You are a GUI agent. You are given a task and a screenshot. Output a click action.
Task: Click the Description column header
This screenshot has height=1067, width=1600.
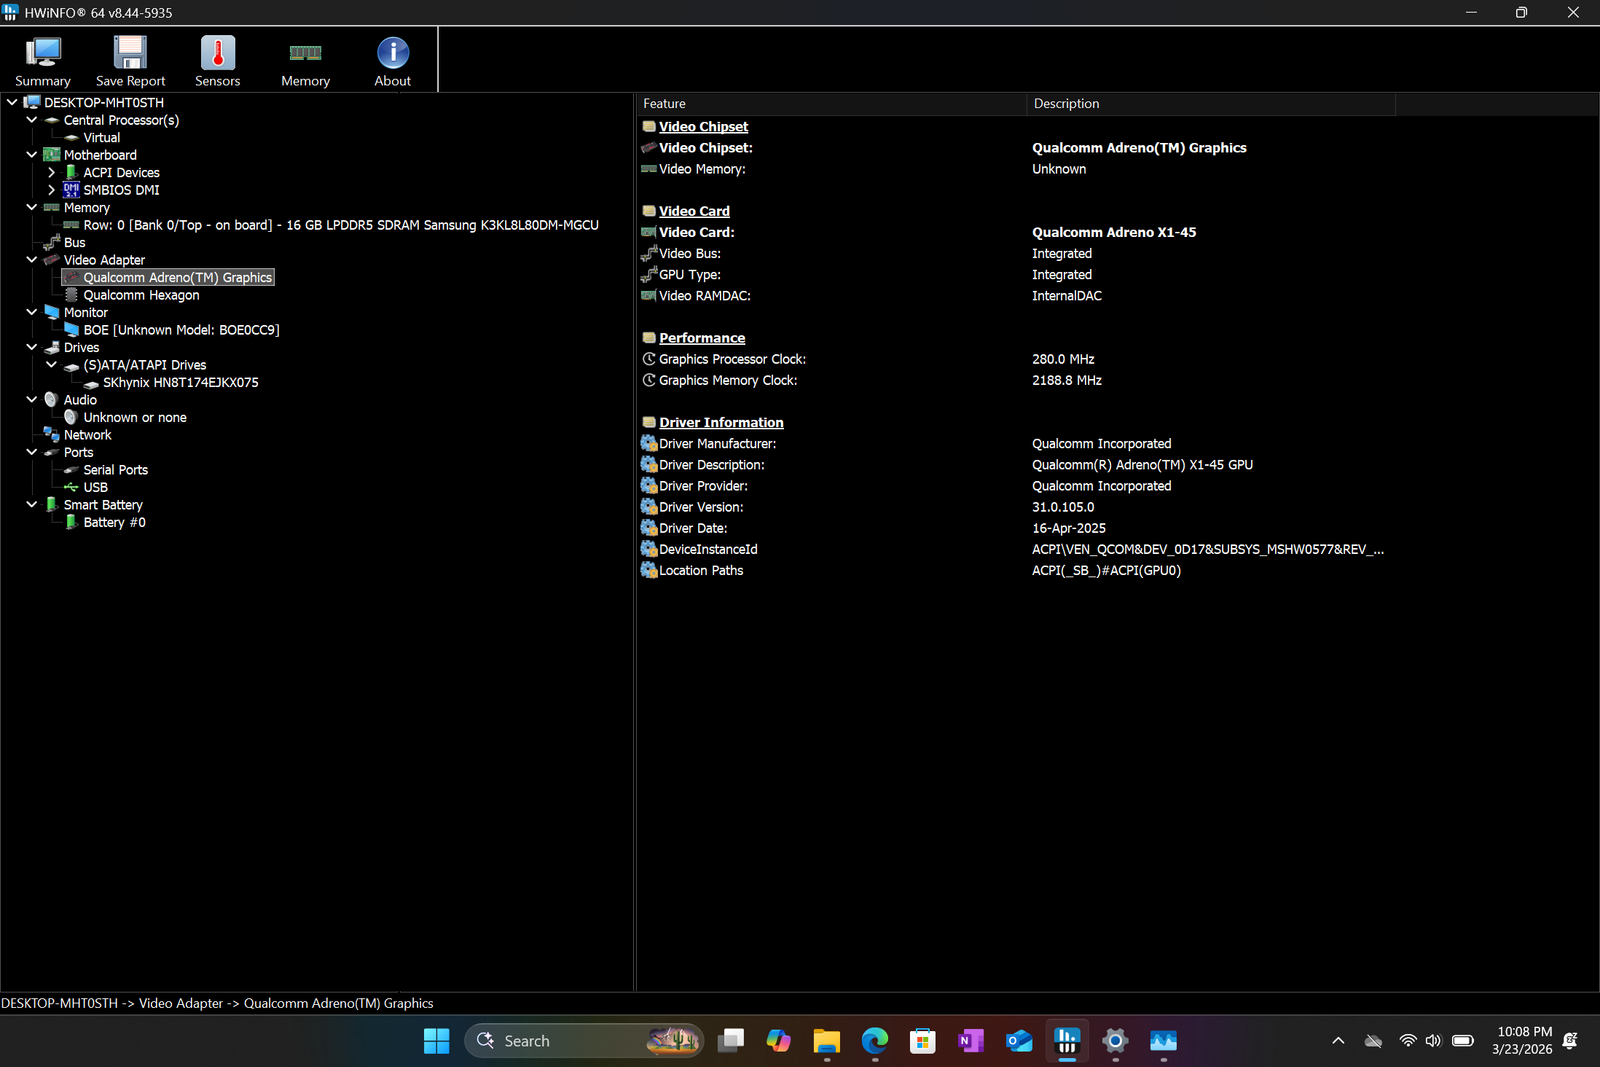[1210, 104]
